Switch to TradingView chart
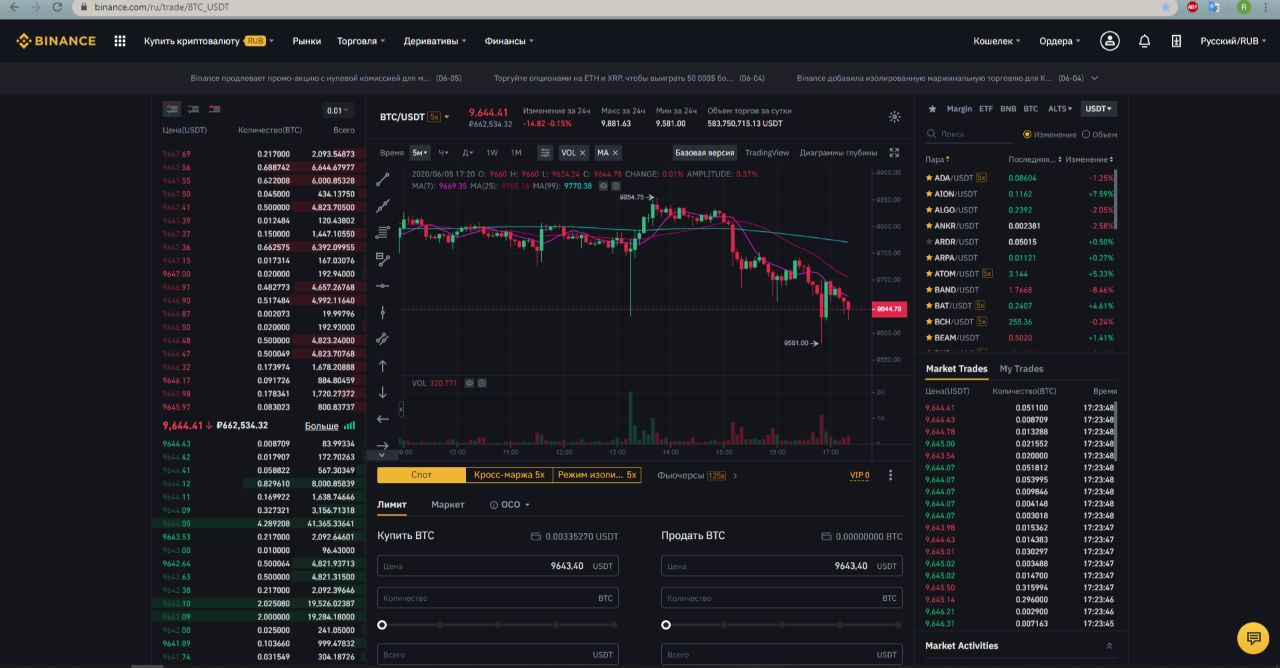1280x668 pixels. coord(767,153)
